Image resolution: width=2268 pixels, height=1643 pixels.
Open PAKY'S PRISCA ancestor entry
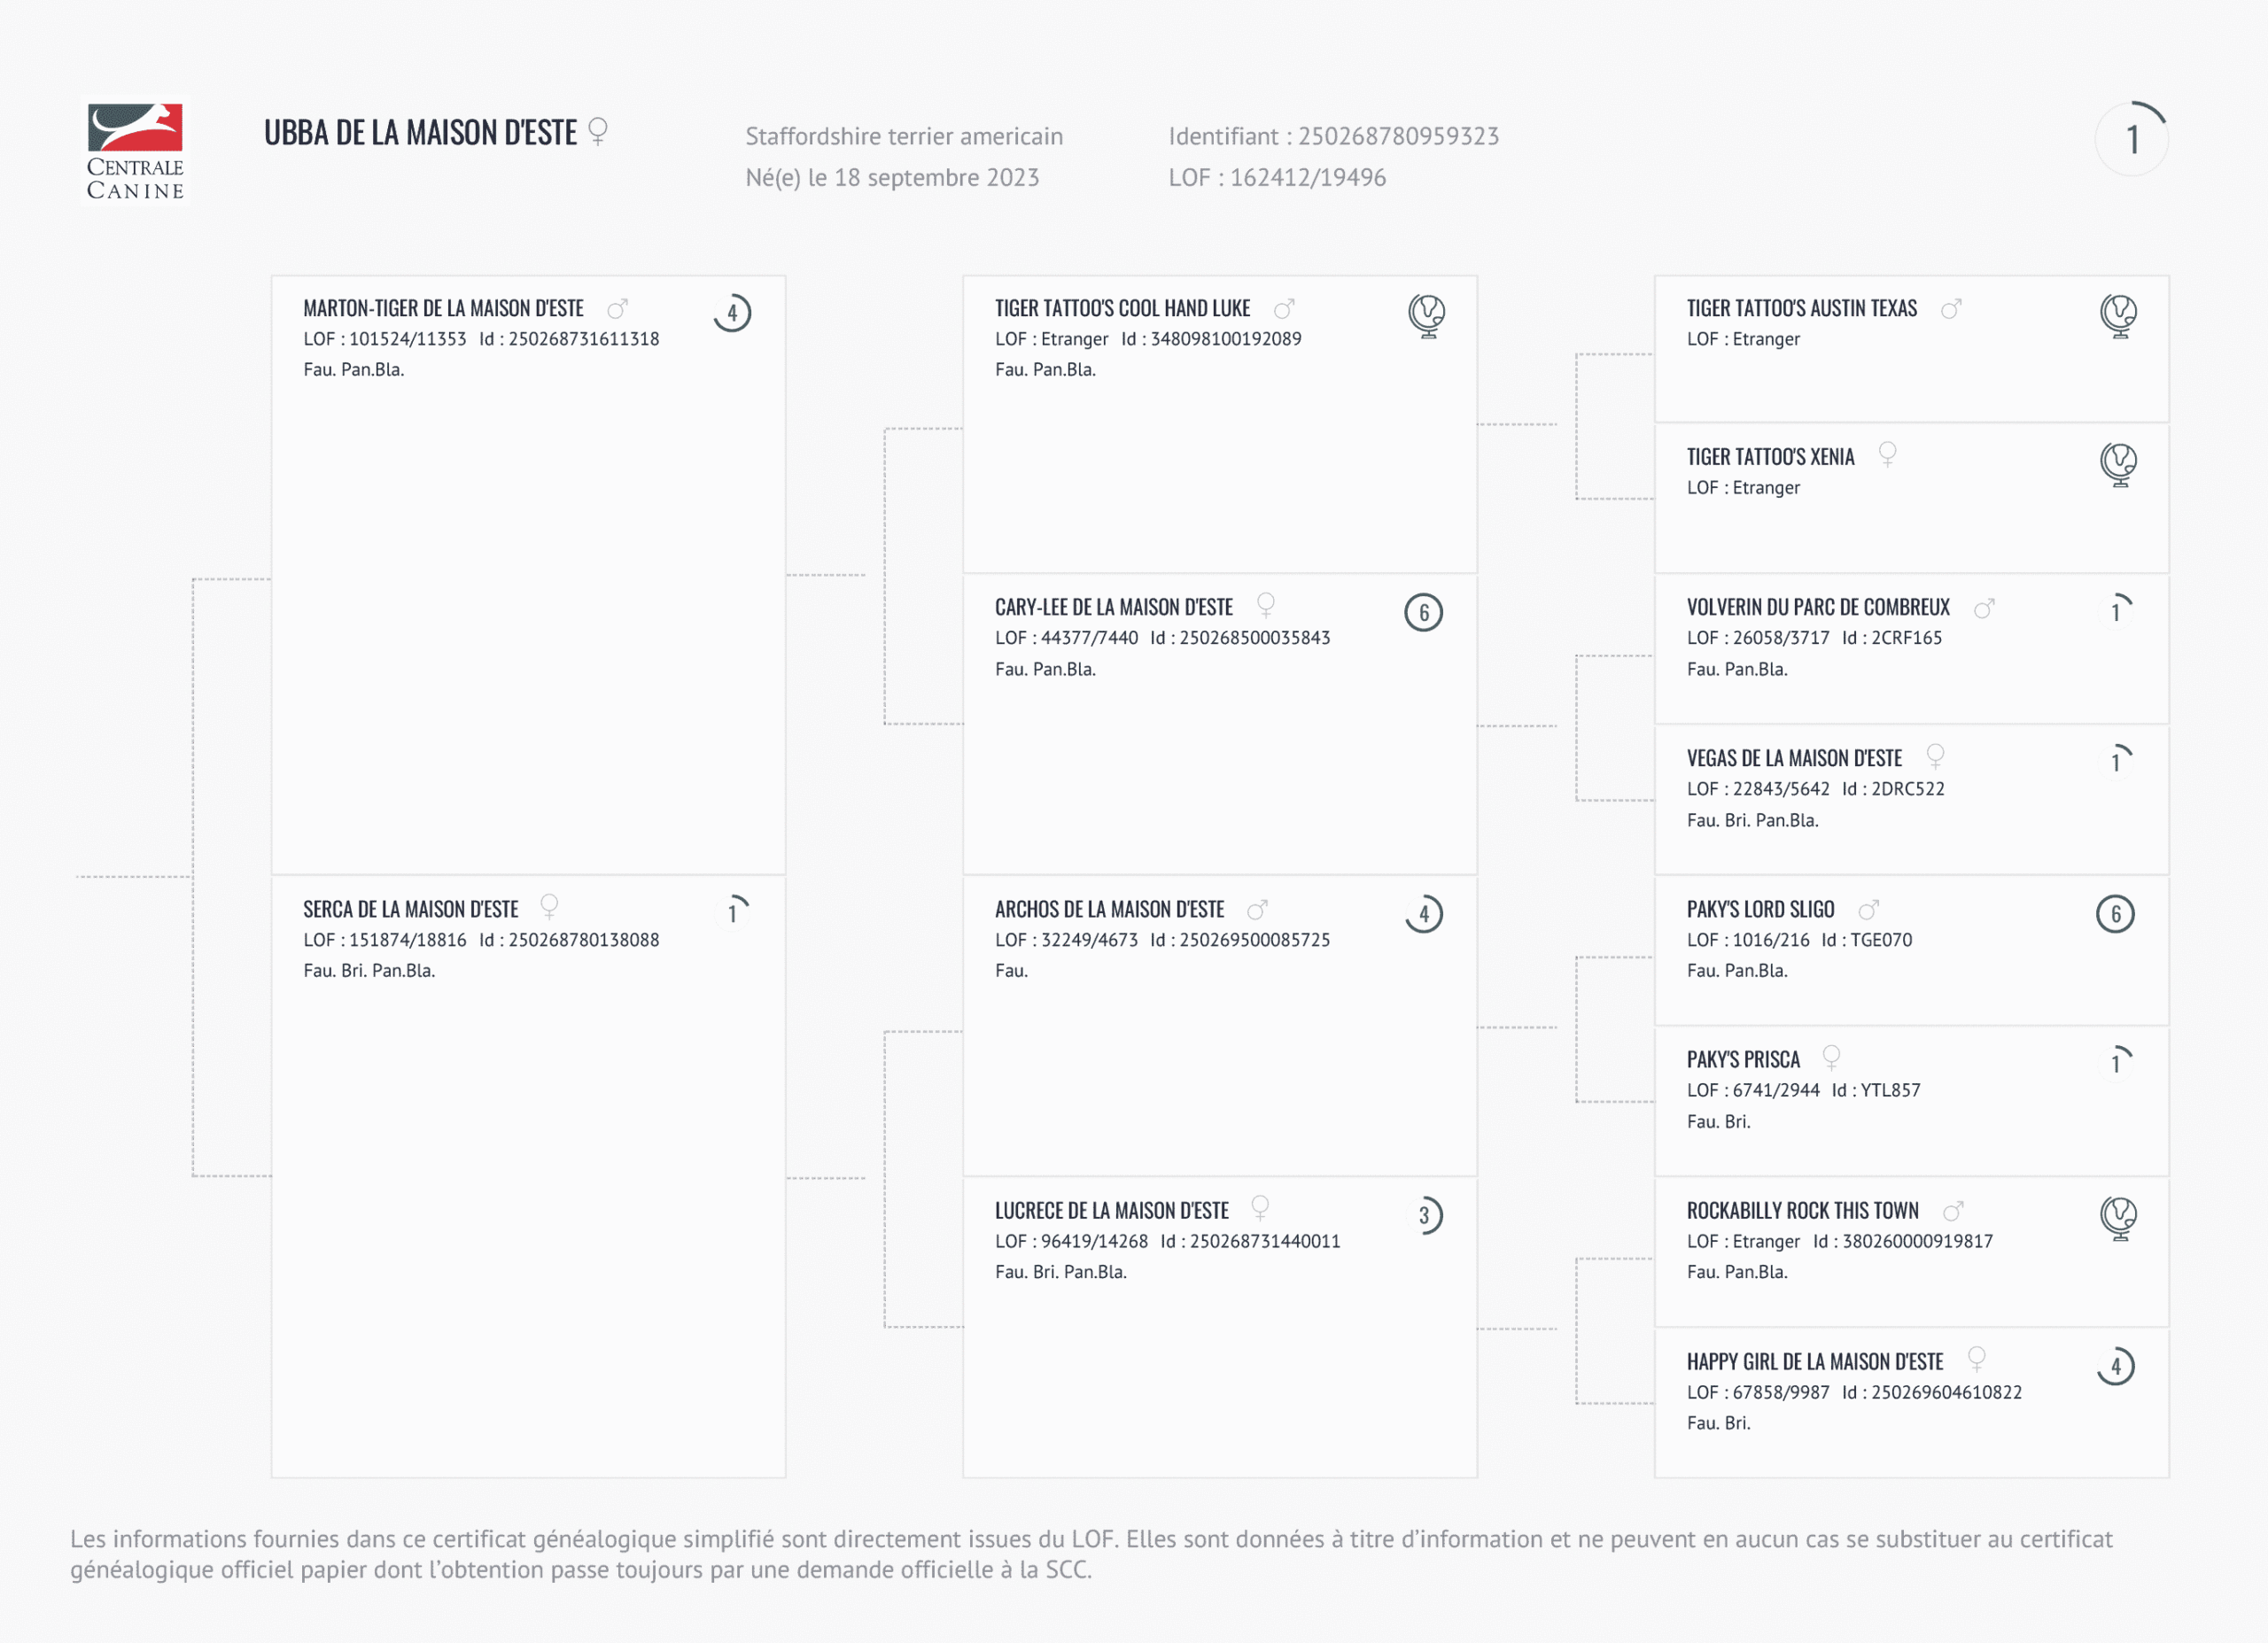[x=1742, y=1060]
